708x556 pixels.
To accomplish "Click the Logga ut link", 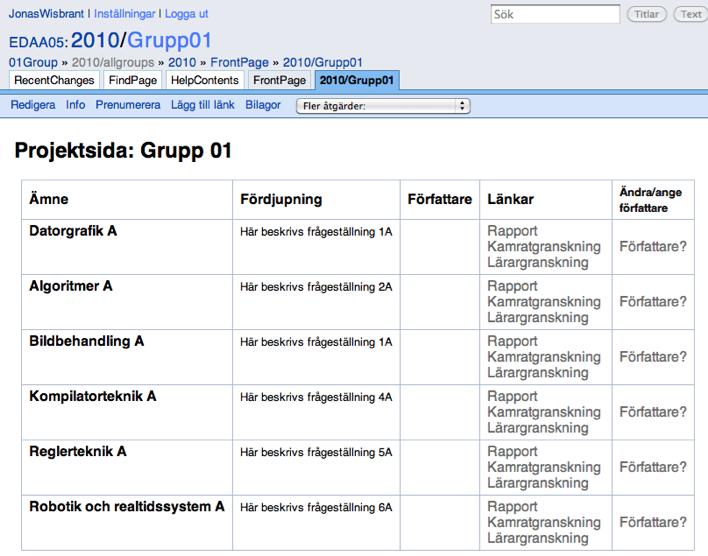I will point(186,14).
